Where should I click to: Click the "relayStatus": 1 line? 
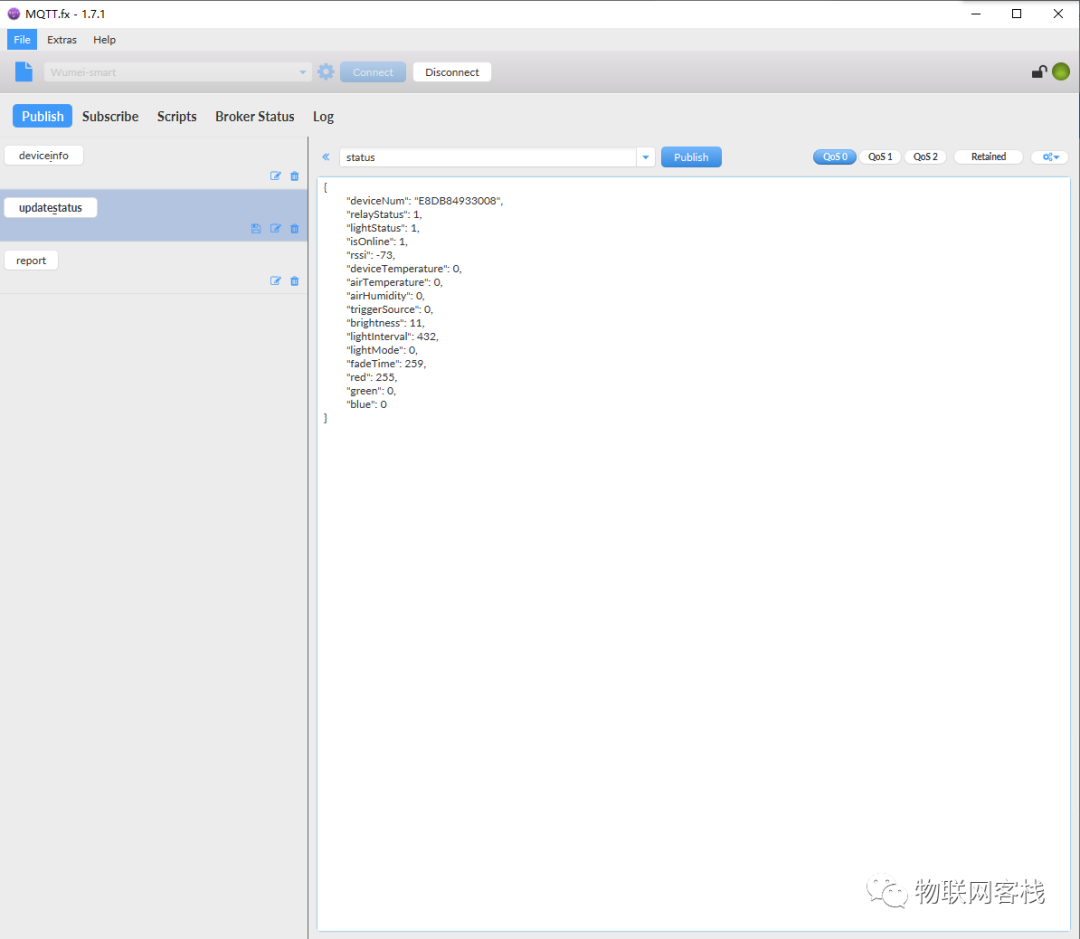coord(384,214)
